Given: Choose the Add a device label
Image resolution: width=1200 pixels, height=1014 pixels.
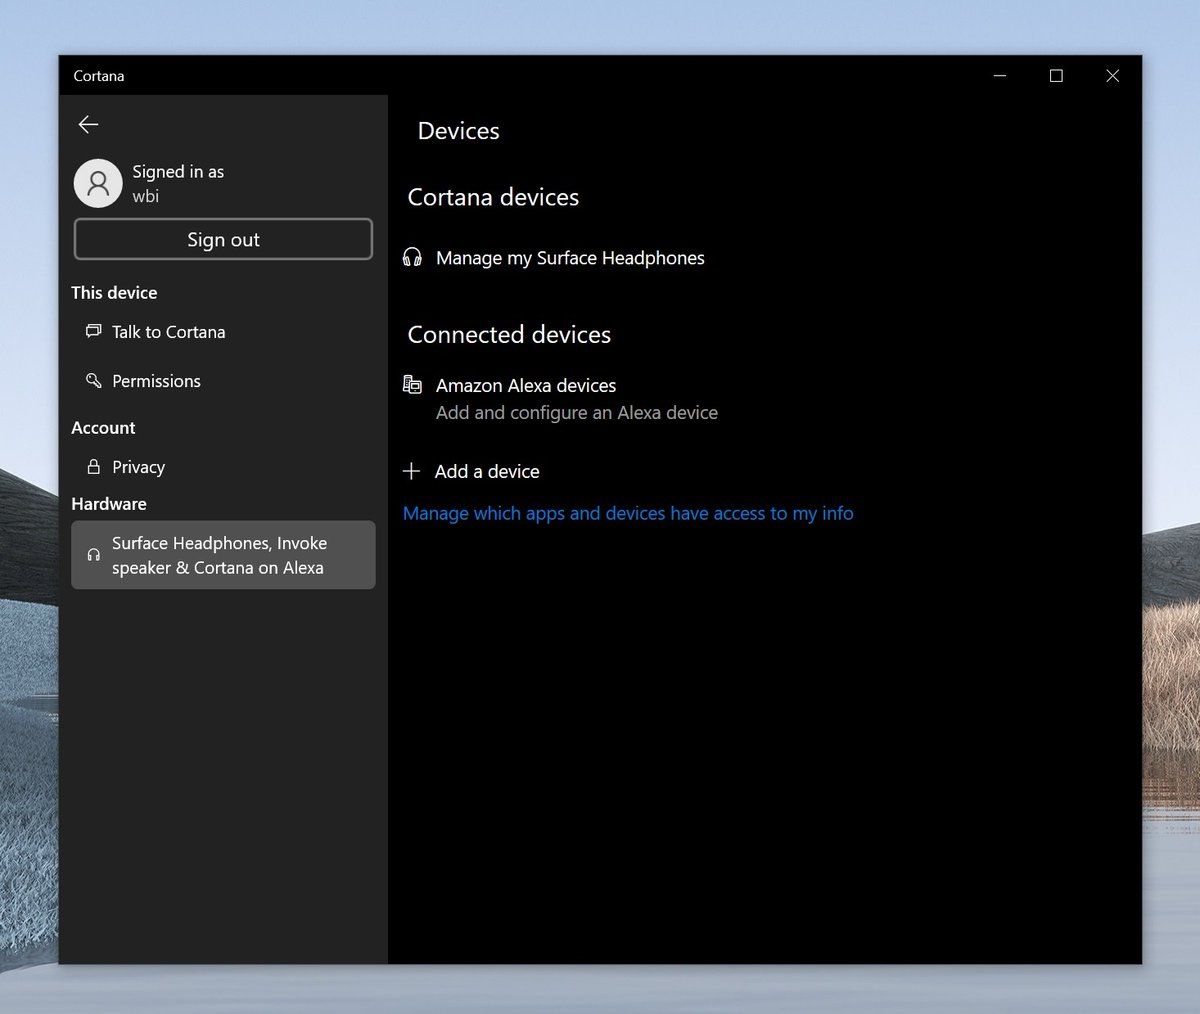Looking at the screenshot, I should [x=487, y=472].
